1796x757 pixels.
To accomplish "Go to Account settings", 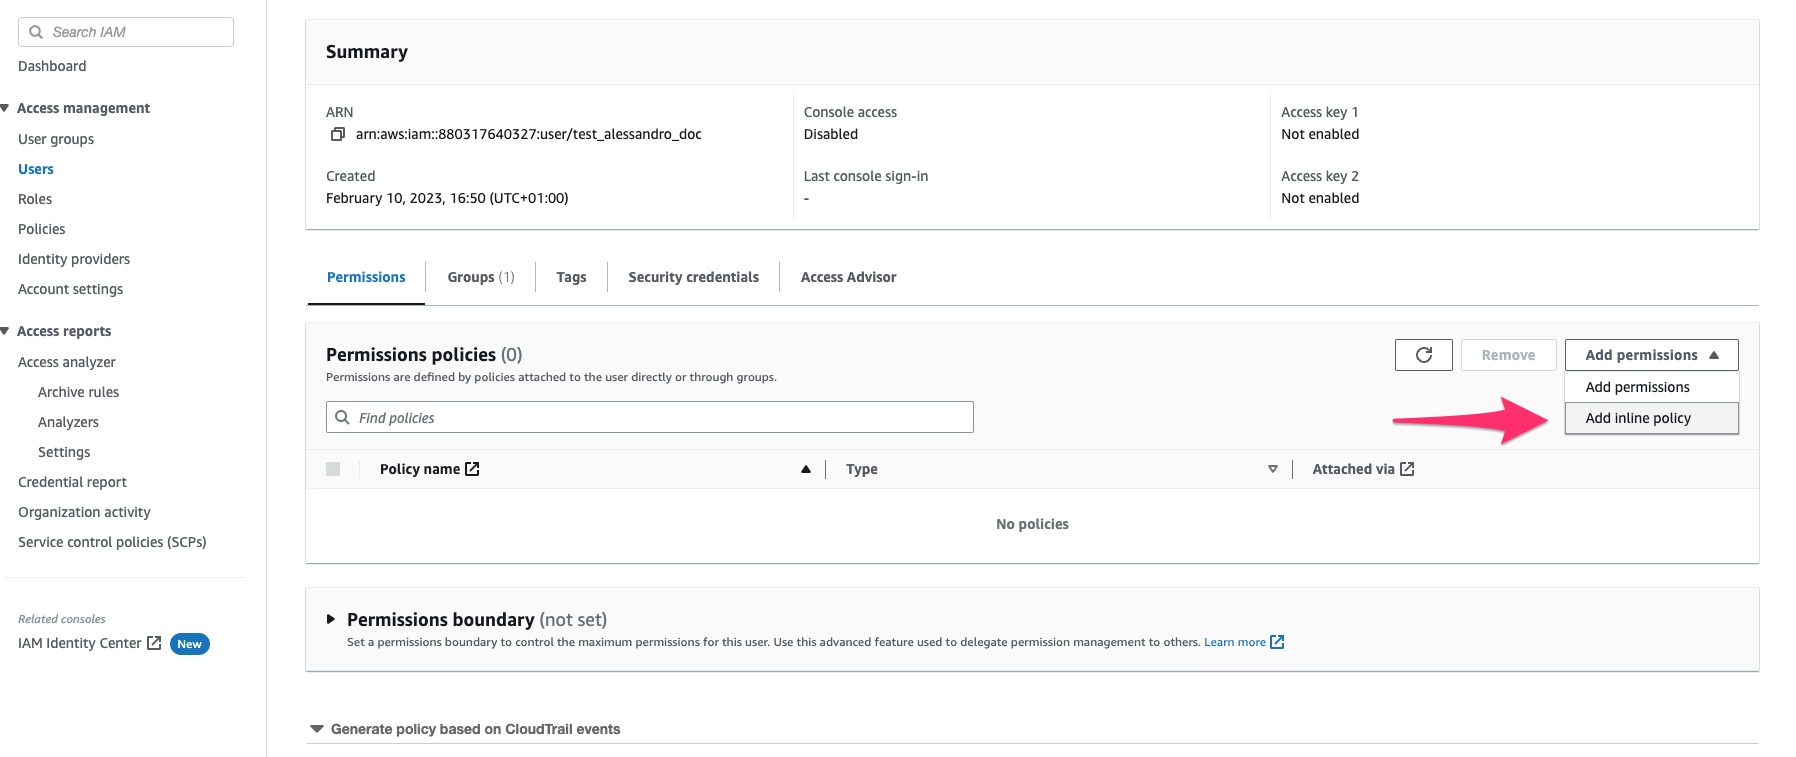I will [71, 289].
